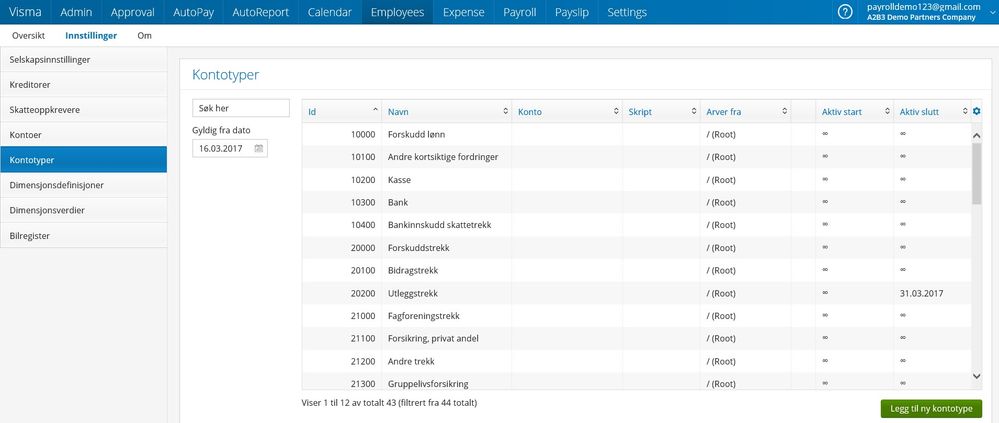Focus the Søk her search field
Image resolution: width=999 pixels, height=423 pixels.
click(x=241, y=108)
